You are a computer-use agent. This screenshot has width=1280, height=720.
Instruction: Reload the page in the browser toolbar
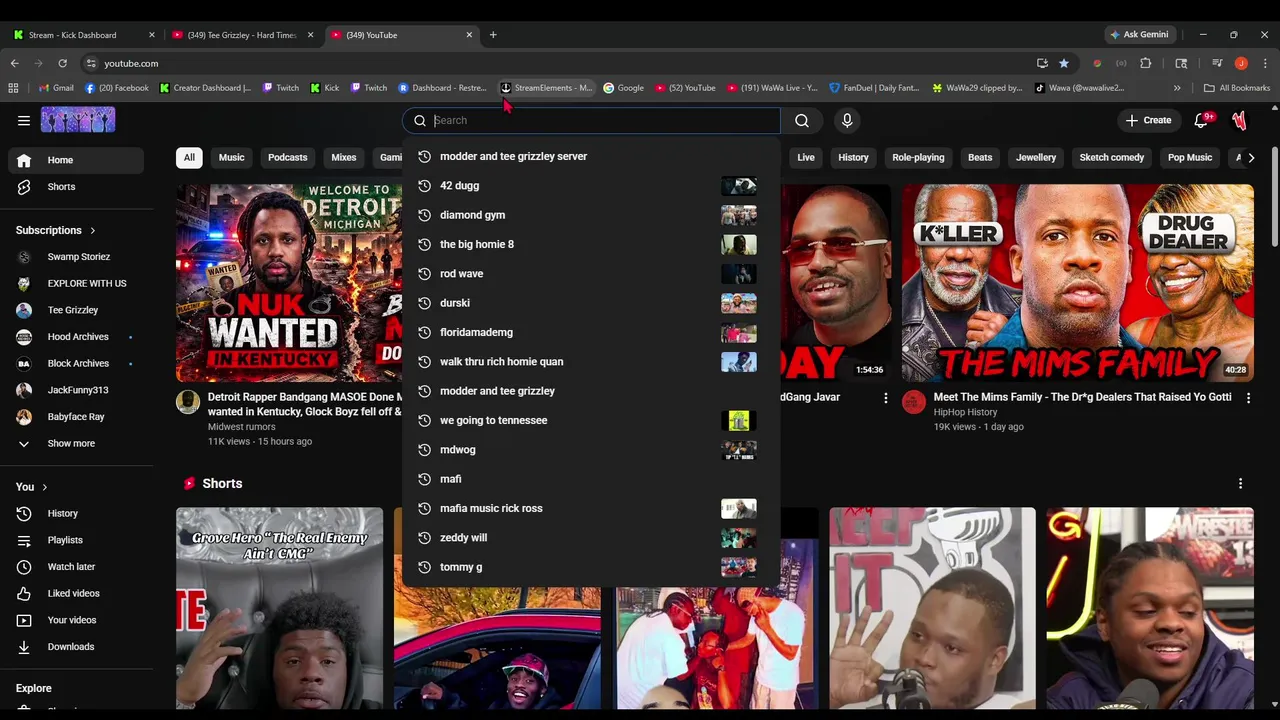62,63
